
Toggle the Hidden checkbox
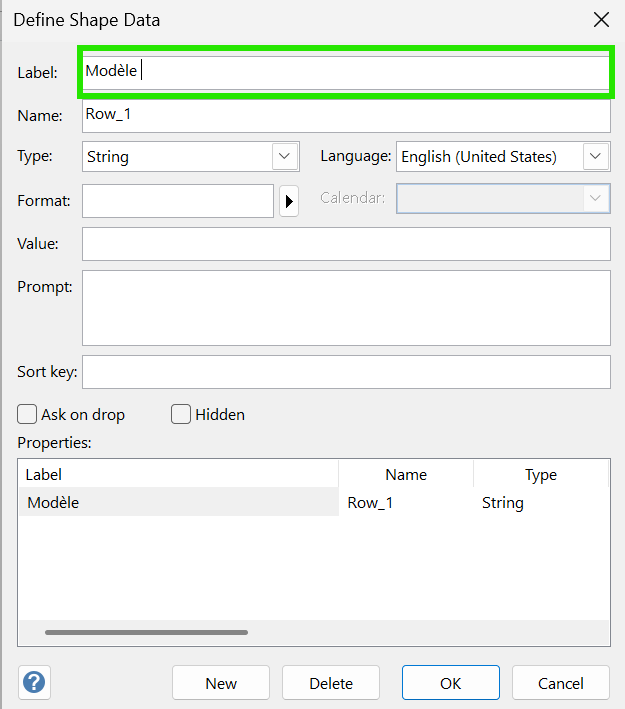tap(181, 414)
